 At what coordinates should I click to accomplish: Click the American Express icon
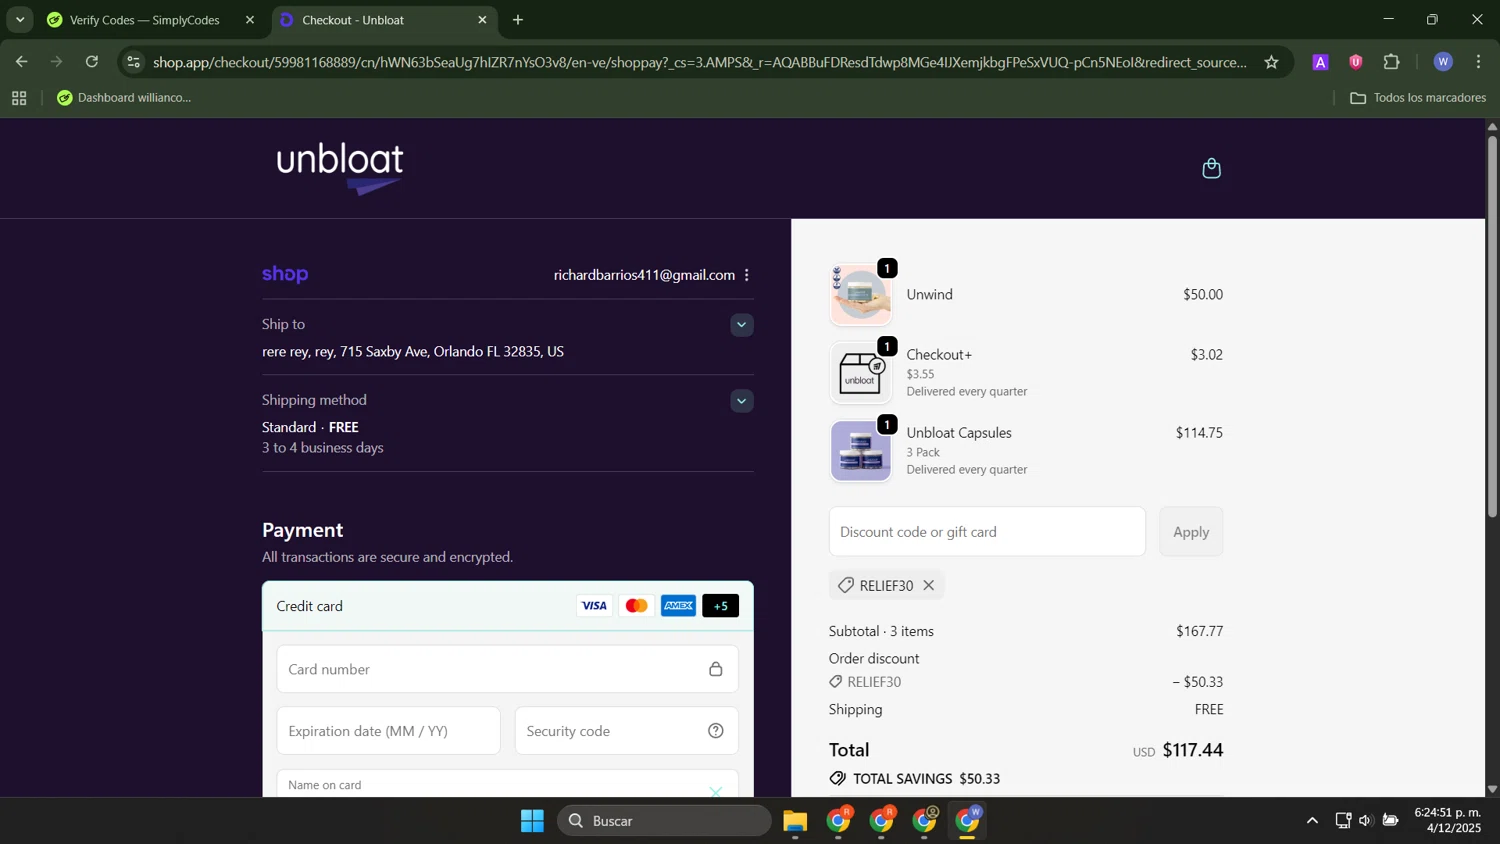678,606
